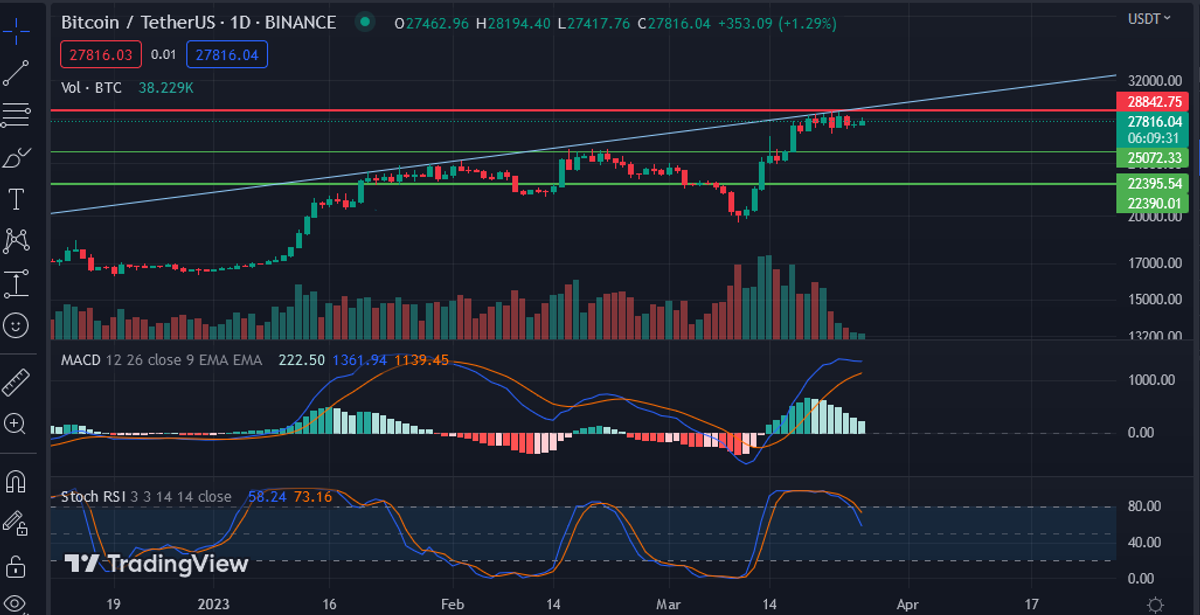
Task: Toggle lock all drawing tools
Action: click(16, 564)
